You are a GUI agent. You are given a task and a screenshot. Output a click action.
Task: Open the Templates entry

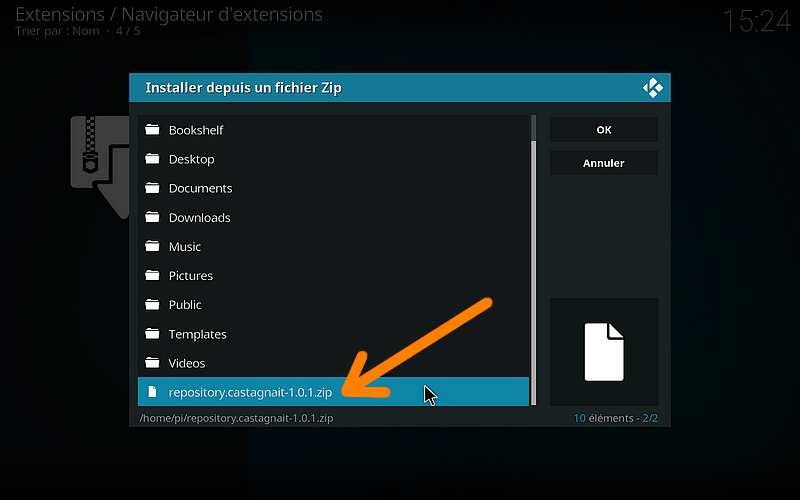[x=334, y=333]
